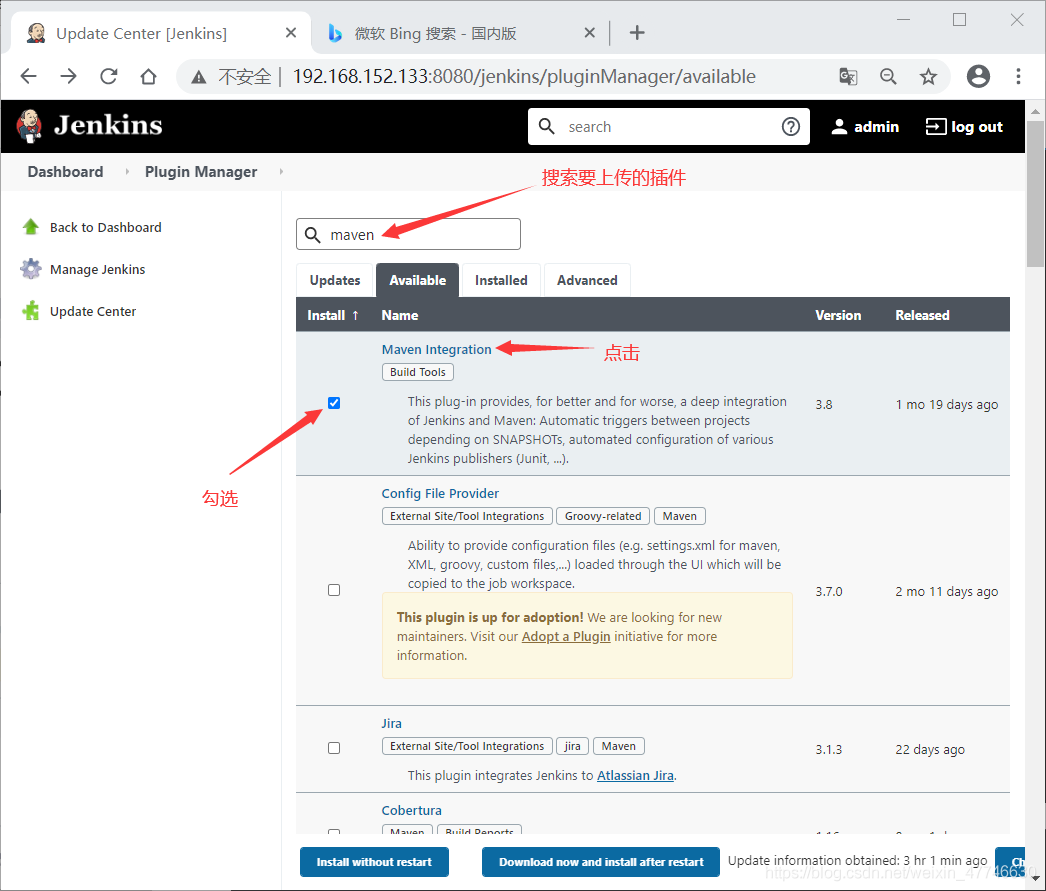Check the Jira plugin checkbox
This screenshot has width=1046, height=891.
coord(334,748)
